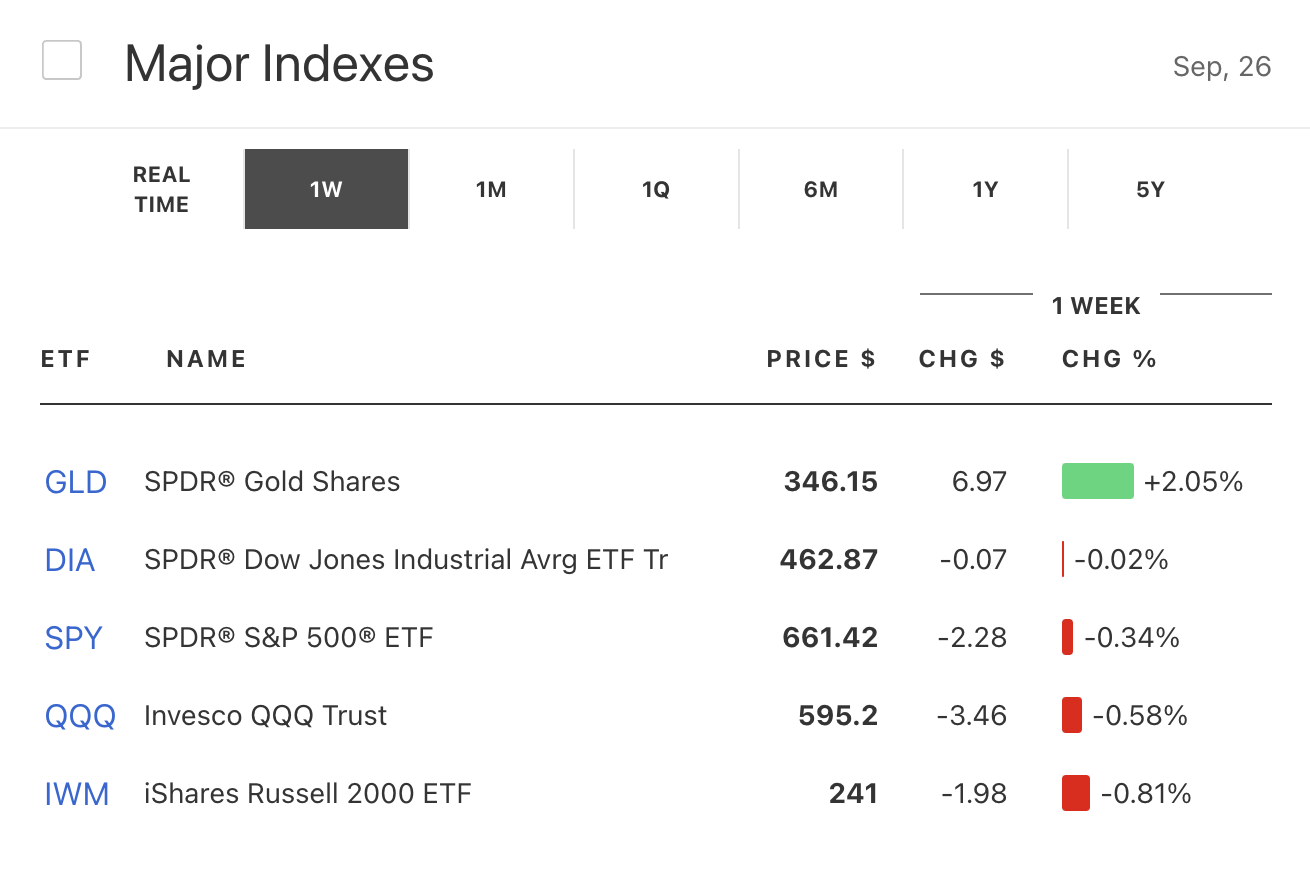The height and width of the screenshot is (884, 1310).
Task: Open the GLD ticker link
Action: (76, 482)
